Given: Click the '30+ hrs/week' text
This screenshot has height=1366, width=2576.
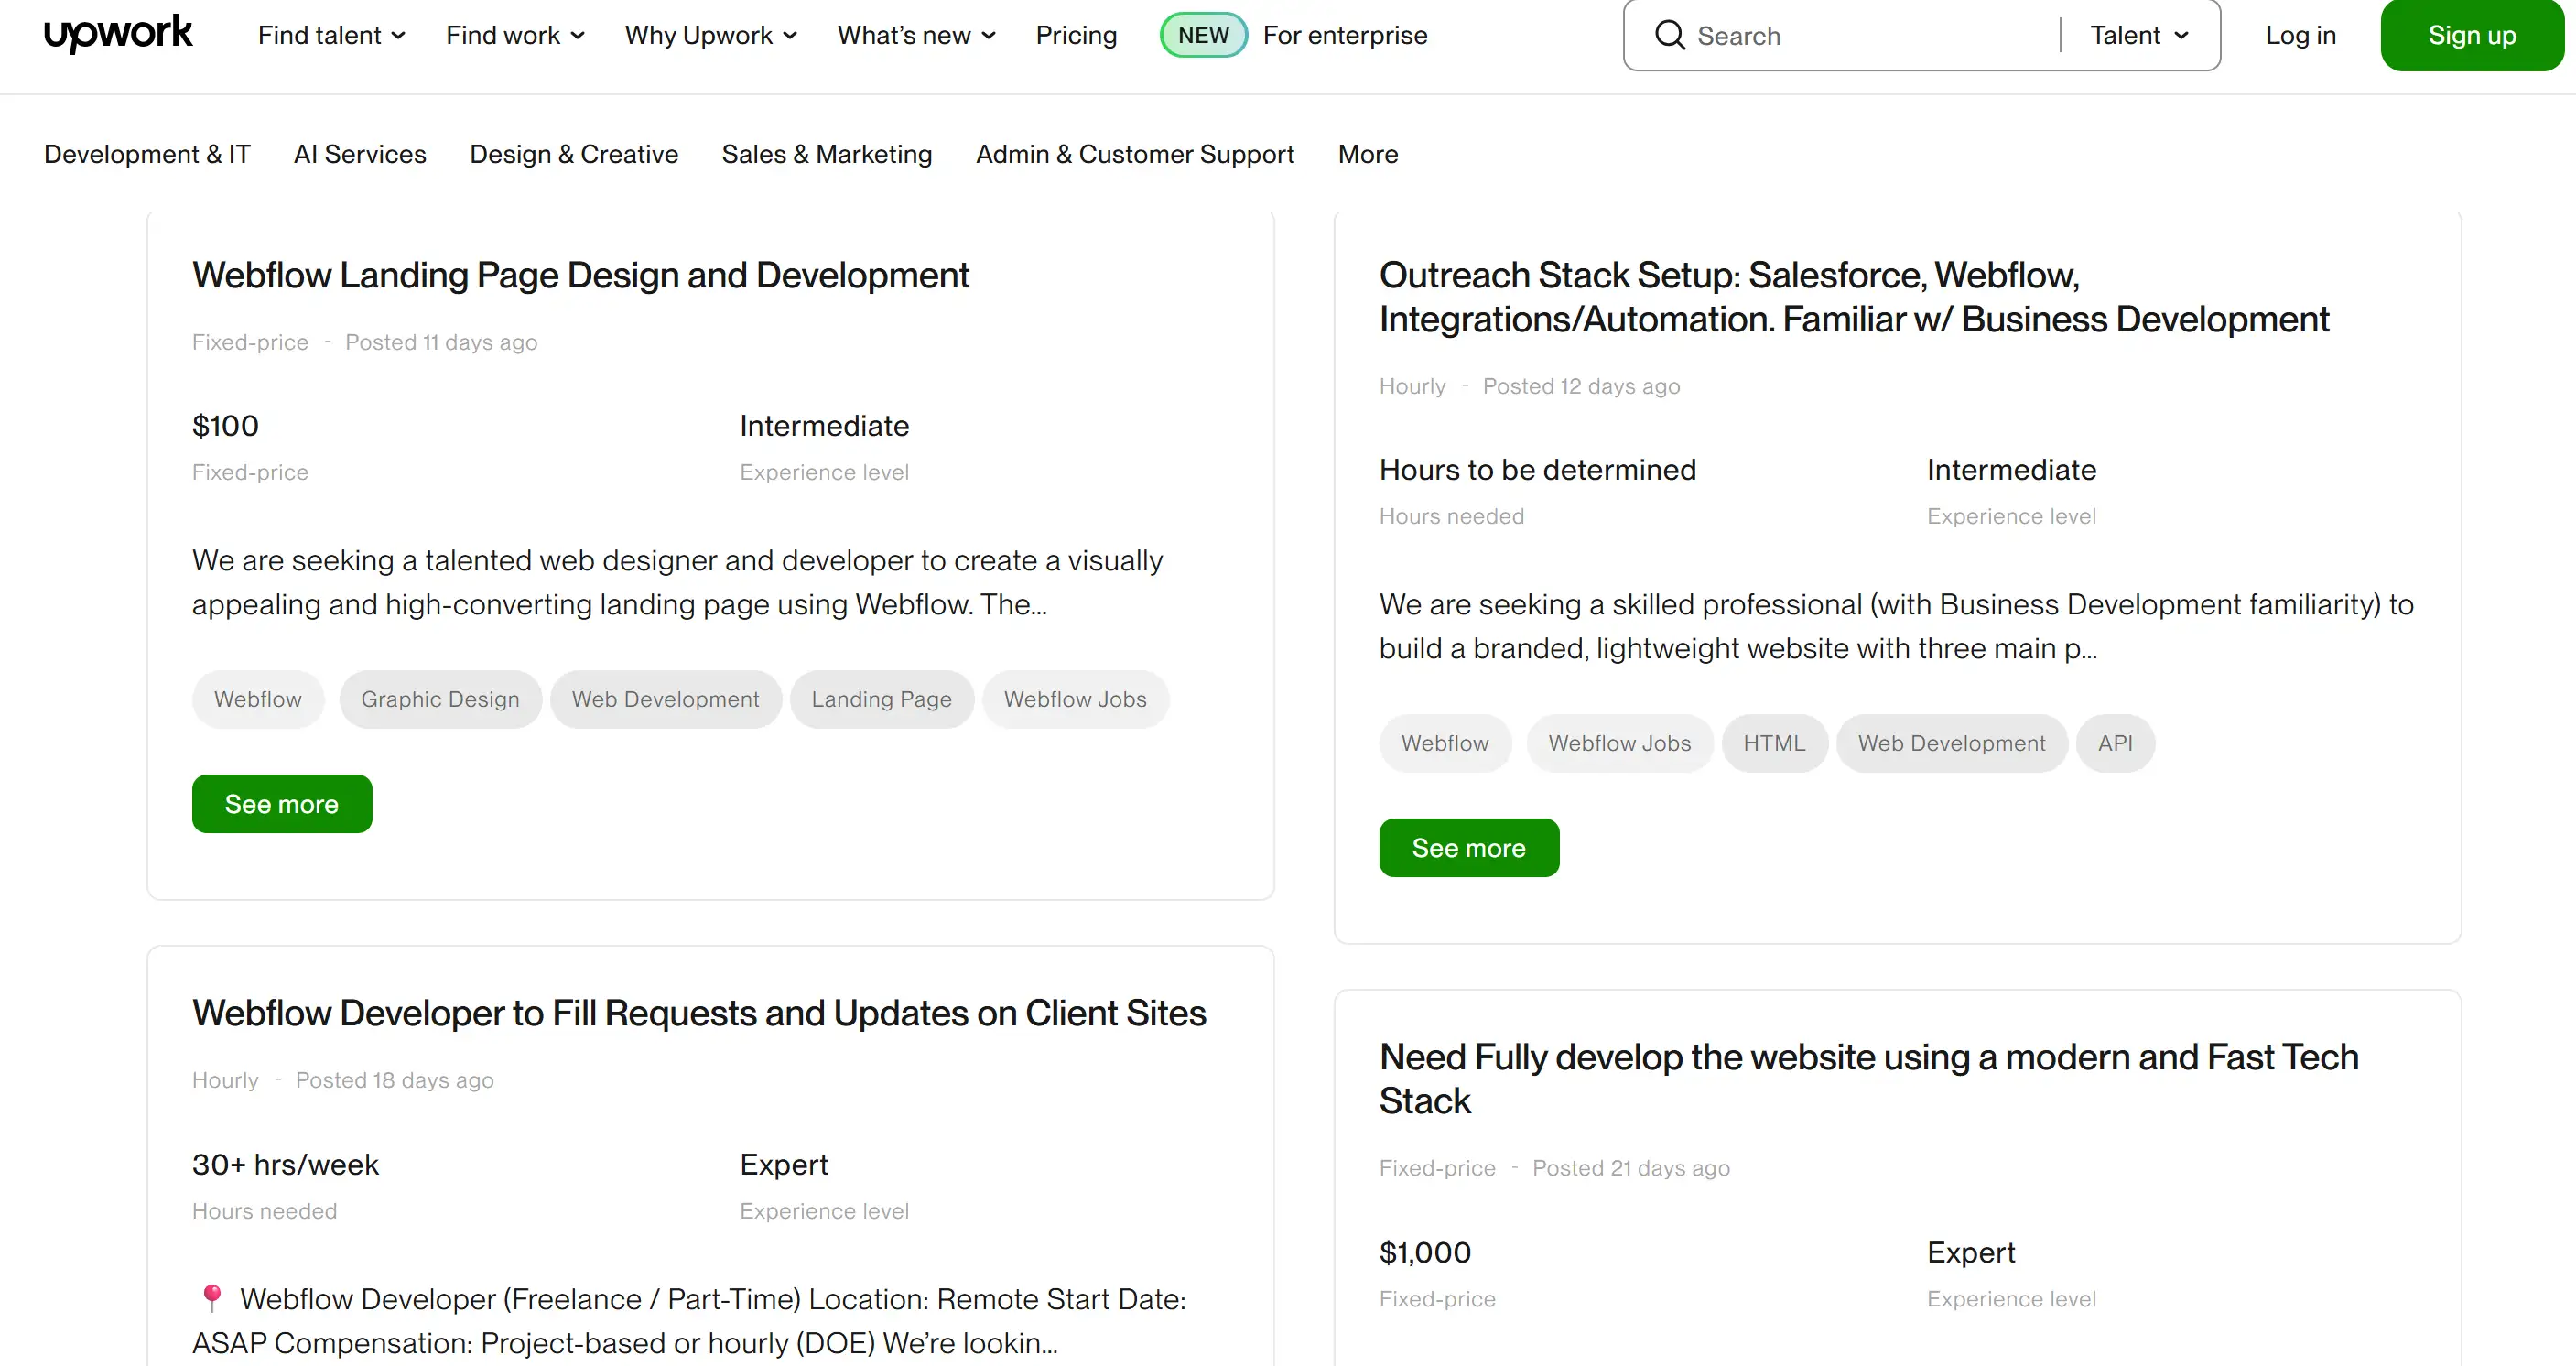Looking at the screenshot, I should tap(285, 1165).
